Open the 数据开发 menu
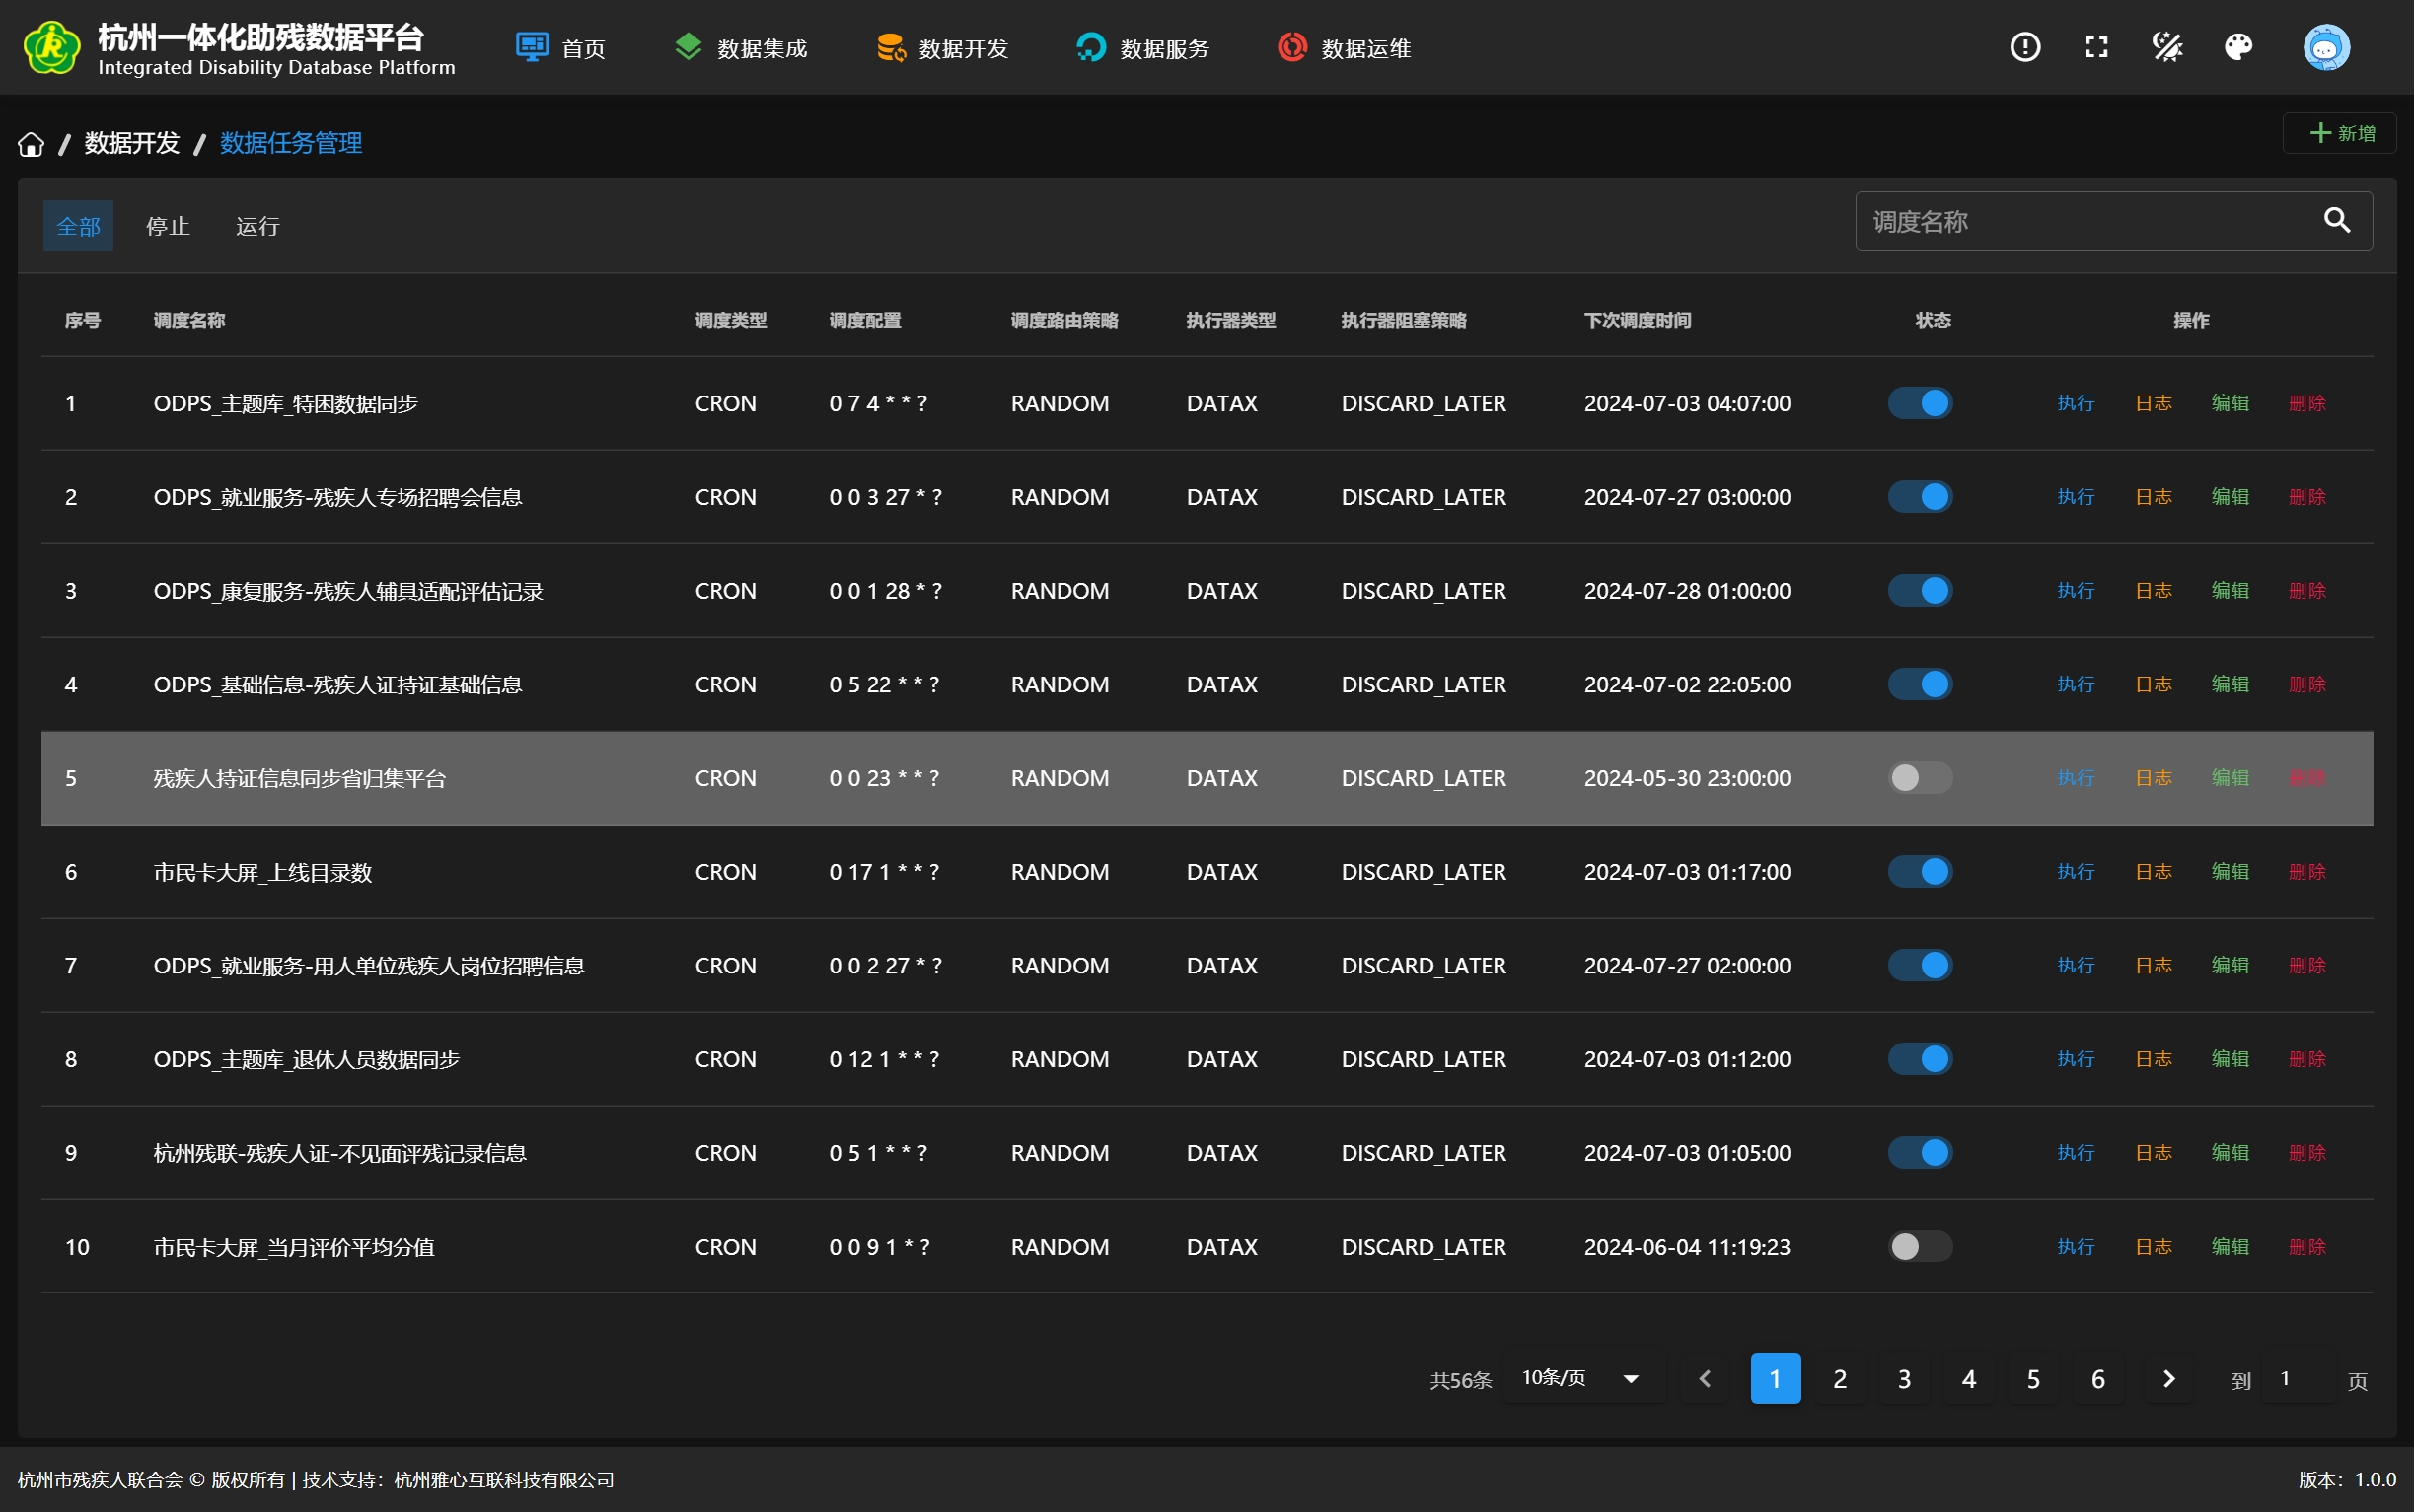Image resolution: width=2415 pixels, height=1512 pixels. tap(942, 48)
